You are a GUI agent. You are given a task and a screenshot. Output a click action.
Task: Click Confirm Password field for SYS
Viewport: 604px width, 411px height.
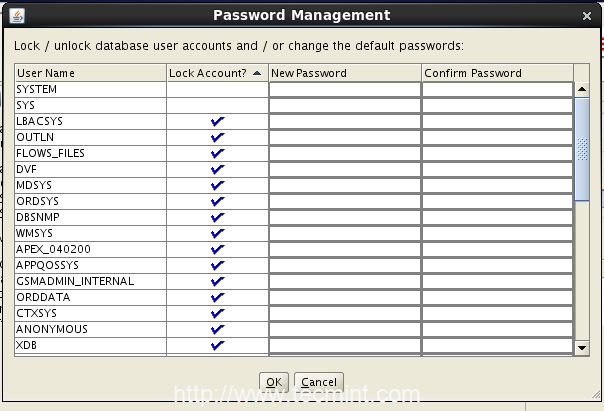click(x=496, y=105)
